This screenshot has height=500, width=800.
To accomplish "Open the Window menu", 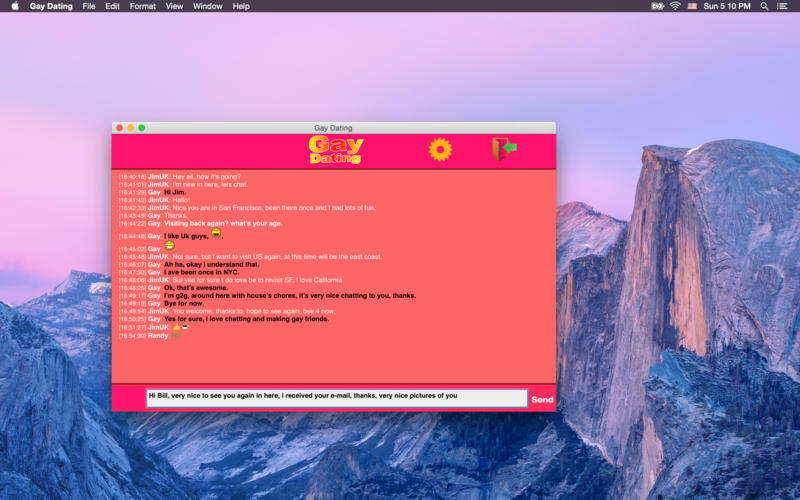I will click(207, 6).
